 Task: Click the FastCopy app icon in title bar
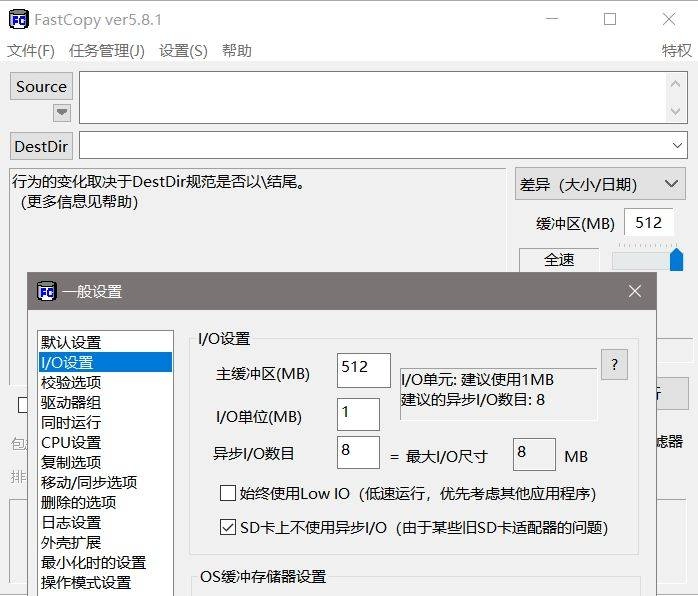[19, 20]
